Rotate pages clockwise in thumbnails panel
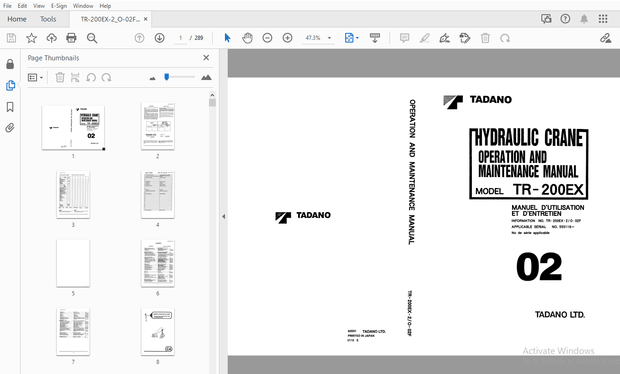The width and height of the screenshot is (620, 374). point(106,77)
